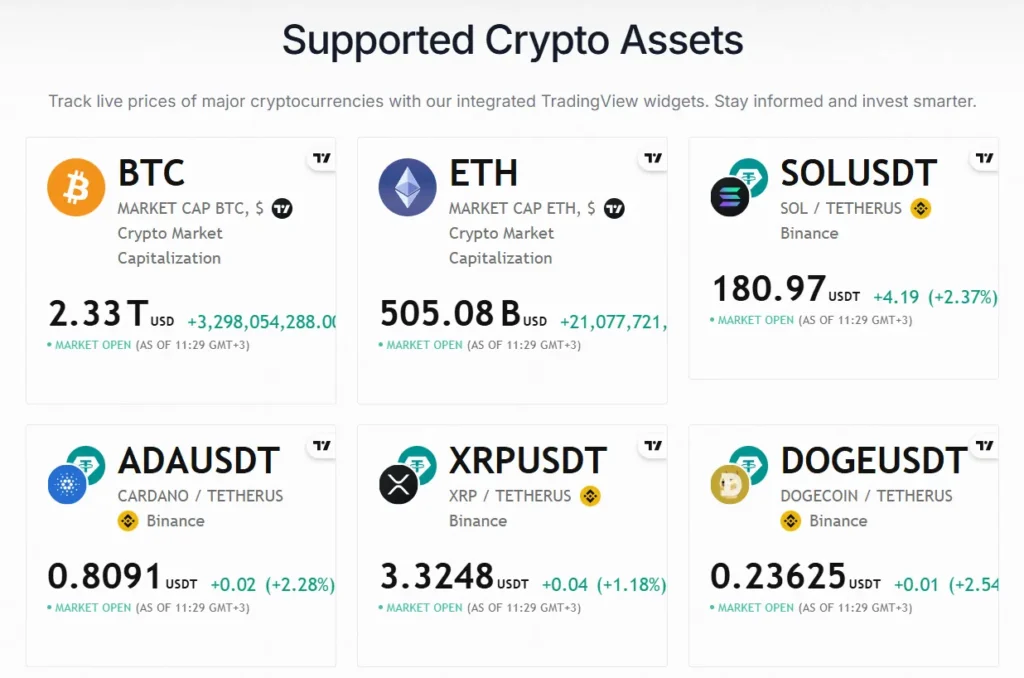
Task: Open TradingView via BTC card's TradingView icon
Action: pyautogui.click(x=322, y=156)
